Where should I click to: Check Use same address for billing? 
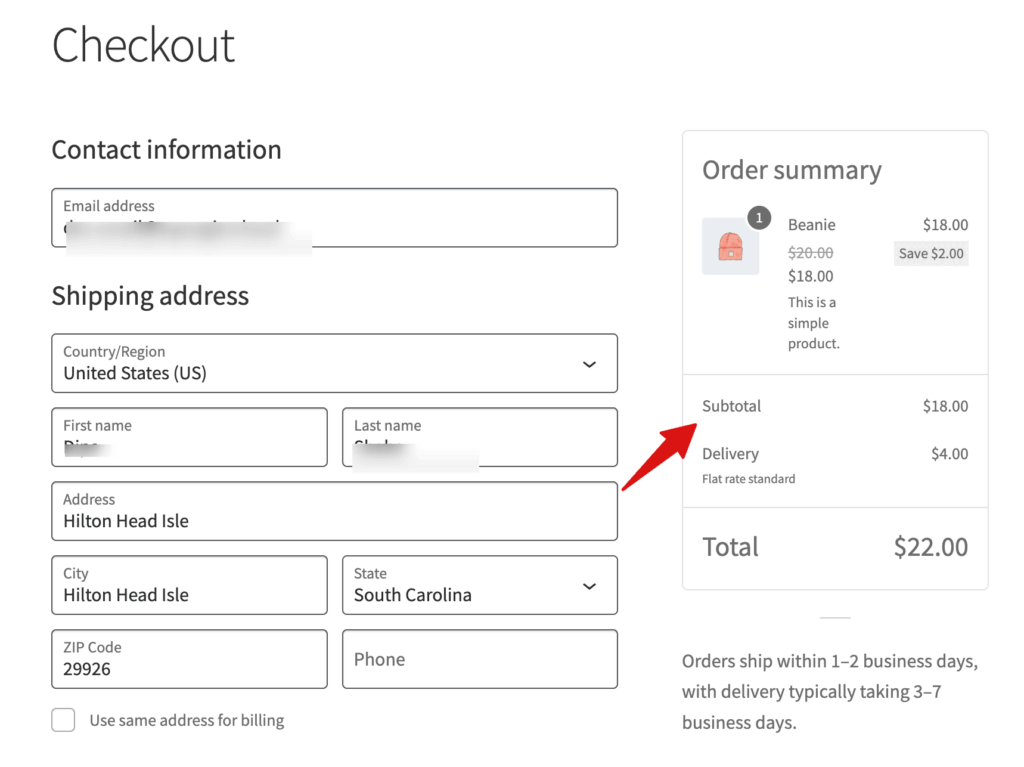pos(63,720)
